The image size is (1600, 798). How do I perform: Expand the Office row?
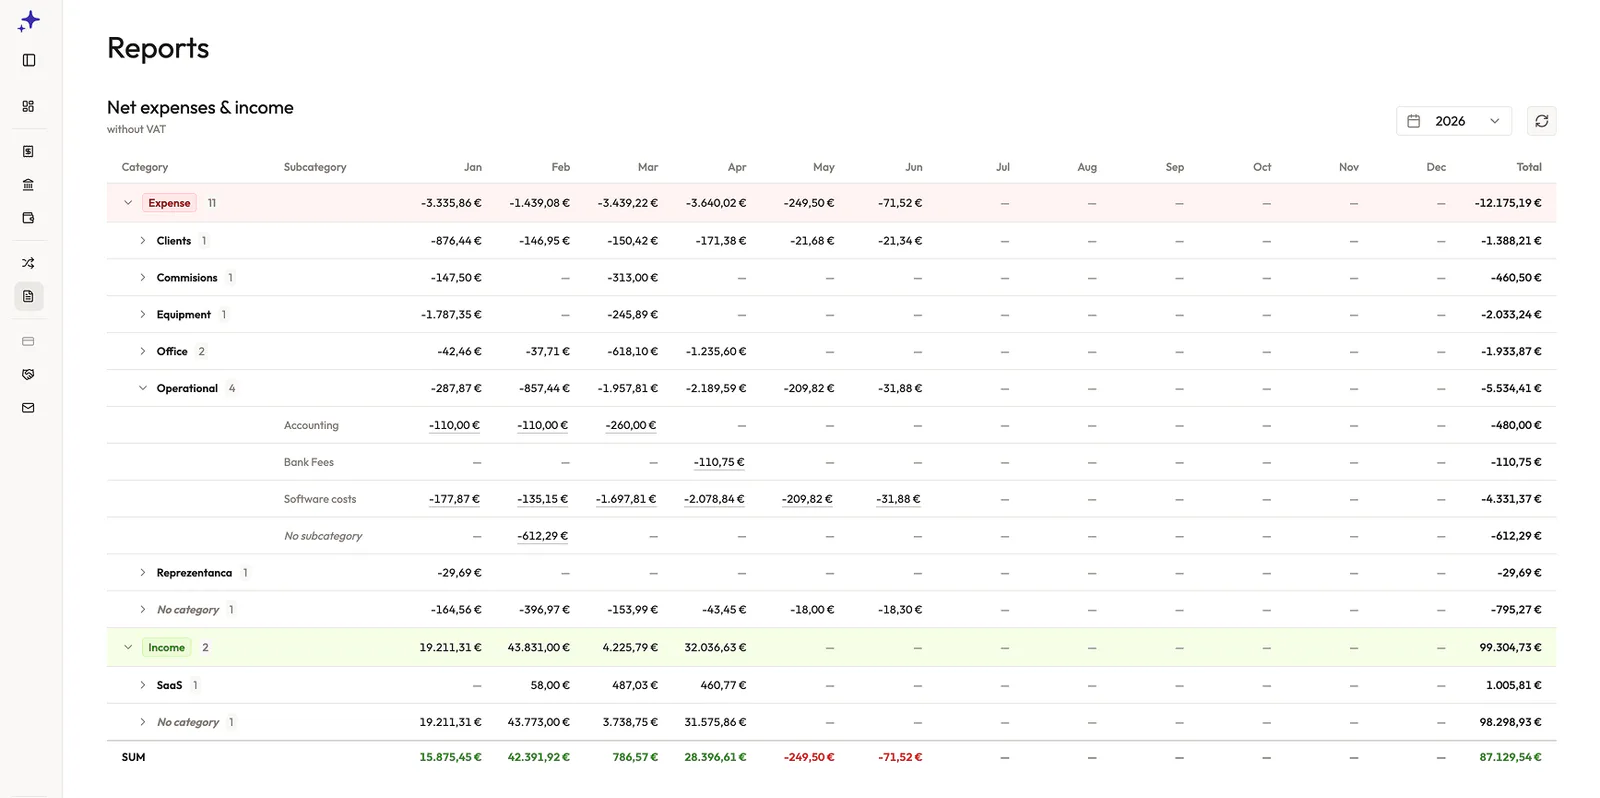click(x=143, y=352)
